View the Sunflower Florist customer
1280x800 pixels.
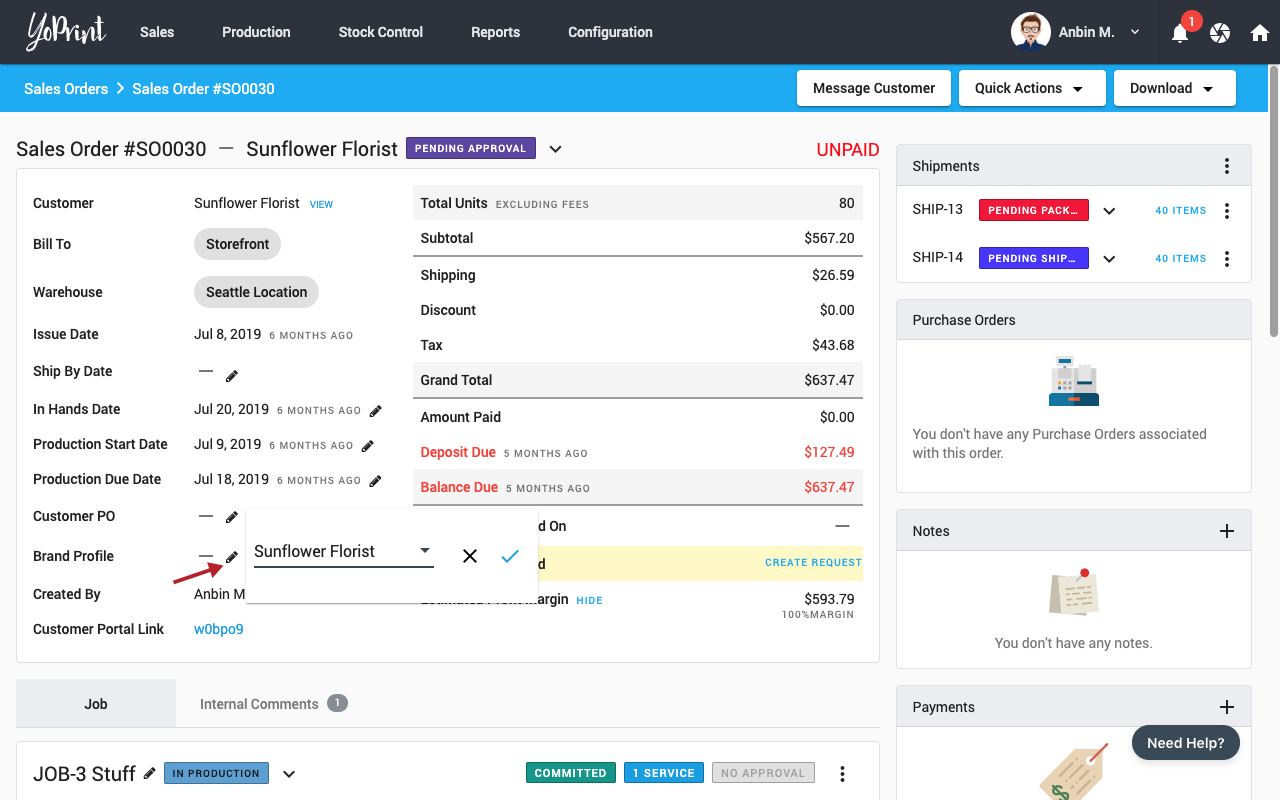(x=321, y=204)
